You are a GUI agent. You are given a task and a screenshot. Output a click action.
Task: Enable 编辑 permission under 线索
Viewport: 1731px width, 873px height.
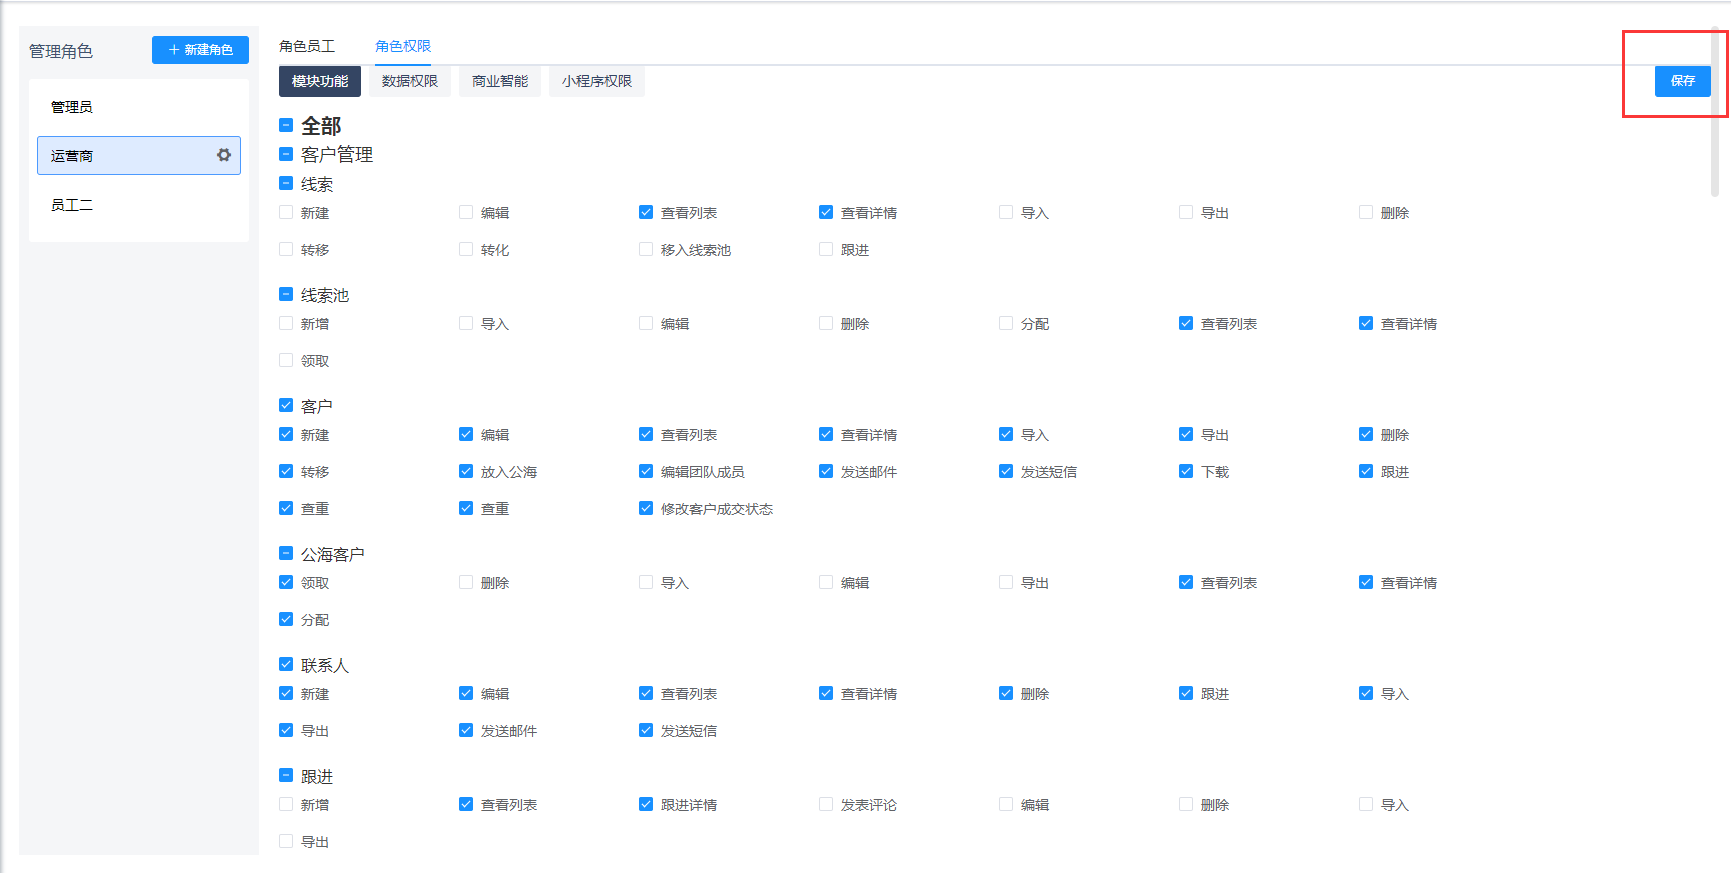466,213
